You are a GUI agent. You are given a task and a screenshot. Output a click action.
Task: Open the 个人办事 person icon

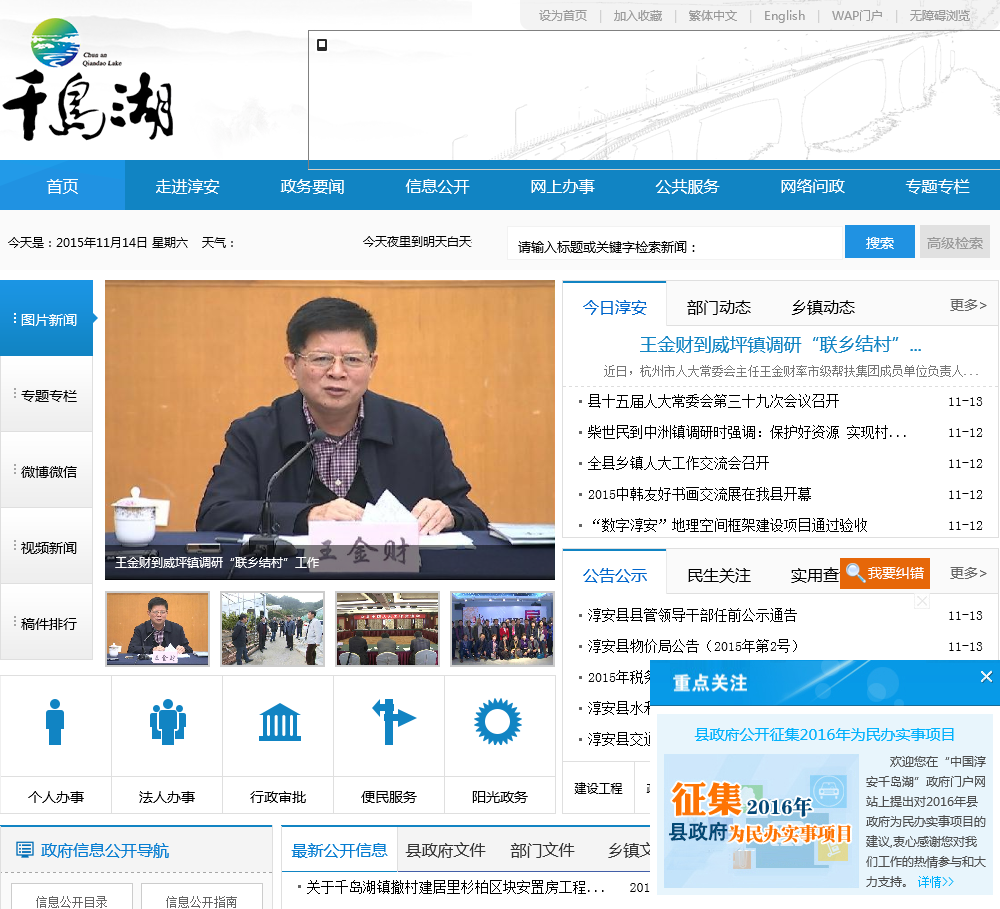[x=55, y=722]
